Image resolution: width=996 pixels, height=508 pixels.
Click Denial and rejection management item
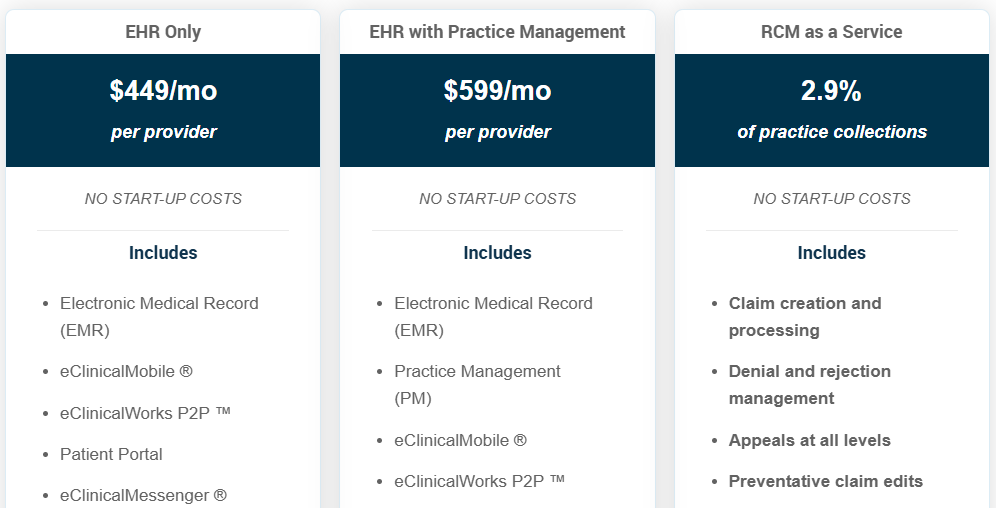pyautogui.click(x=810, y=385)
